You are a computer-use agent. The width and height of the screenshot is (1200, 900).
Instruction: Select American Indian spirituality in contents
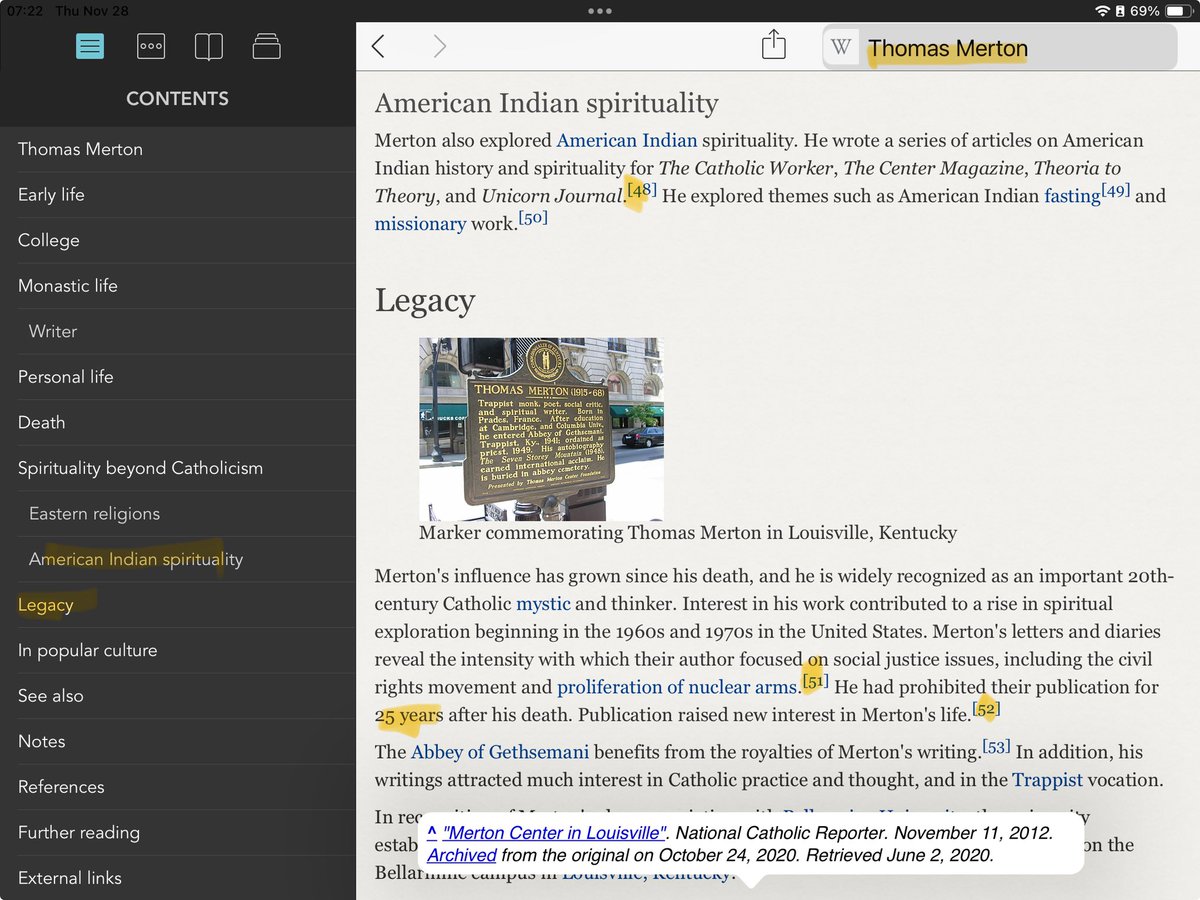(178, 559)
